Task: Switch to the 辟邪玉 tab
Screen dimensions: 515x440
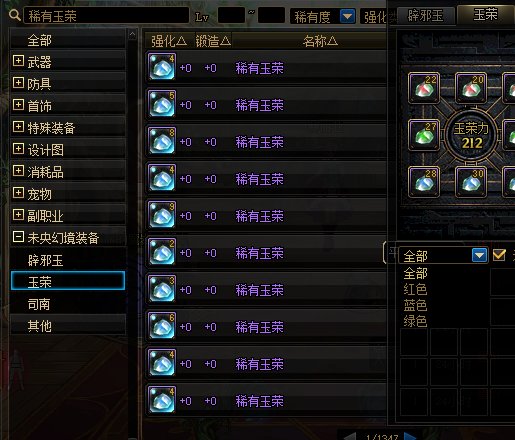Action: click(x=426, y=16)
